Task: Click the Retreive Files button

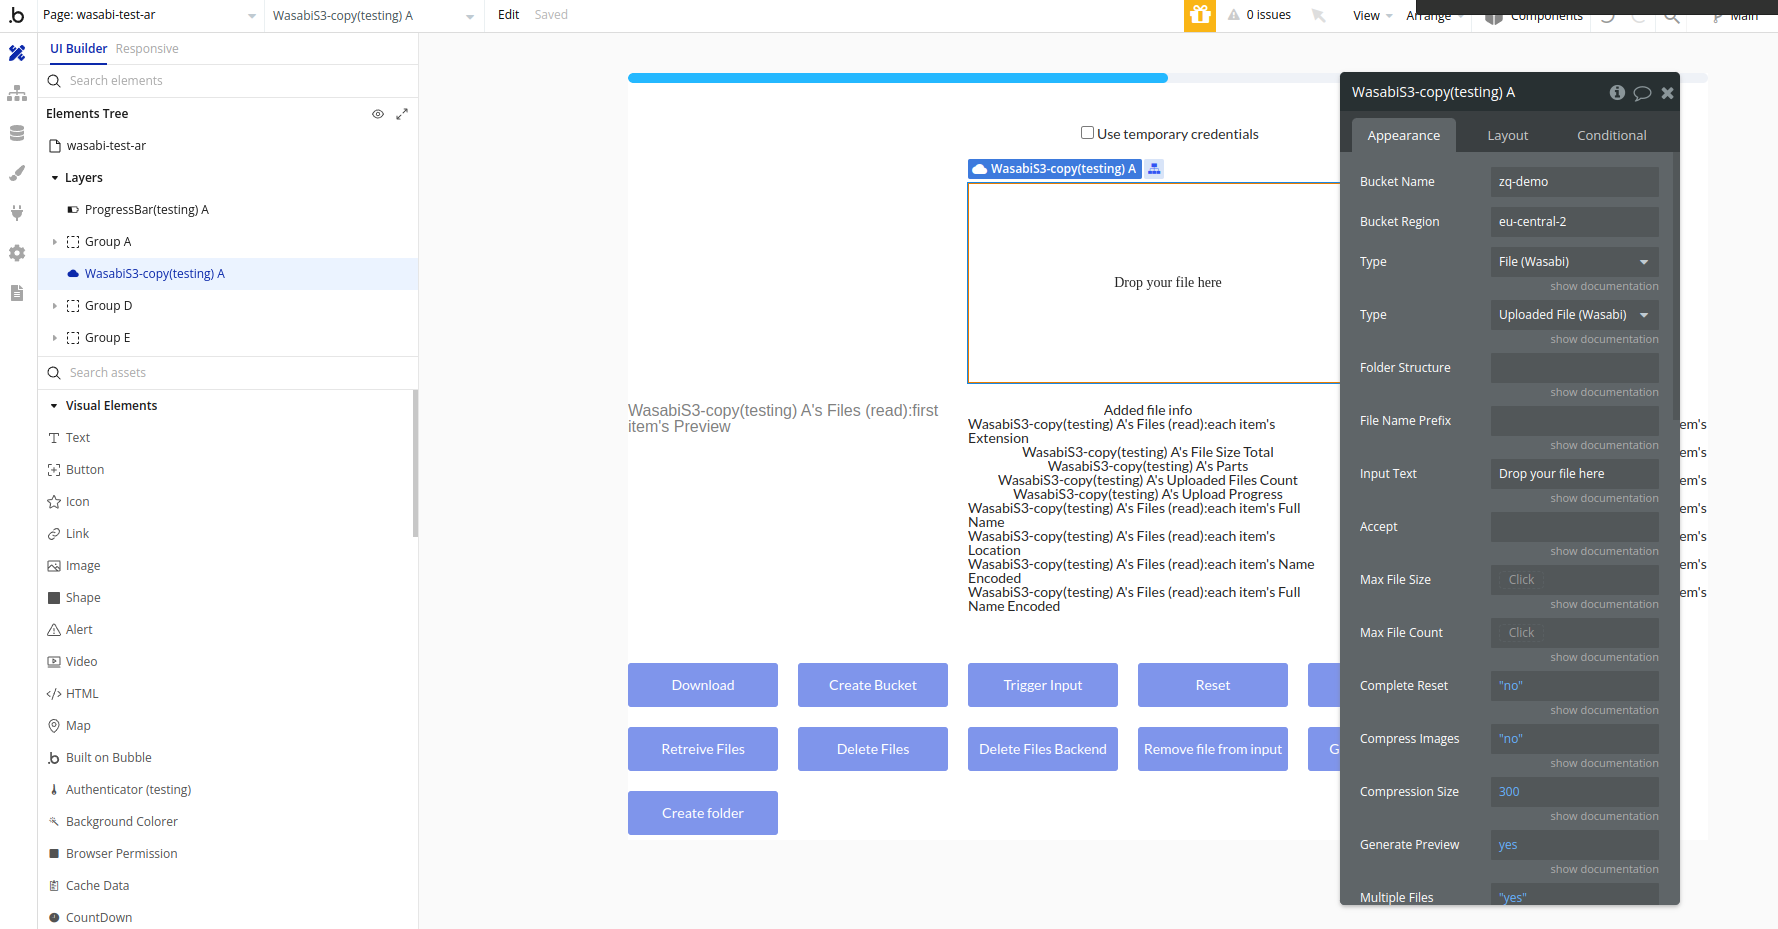Action: pyautogui.click(x=703, y=749)
